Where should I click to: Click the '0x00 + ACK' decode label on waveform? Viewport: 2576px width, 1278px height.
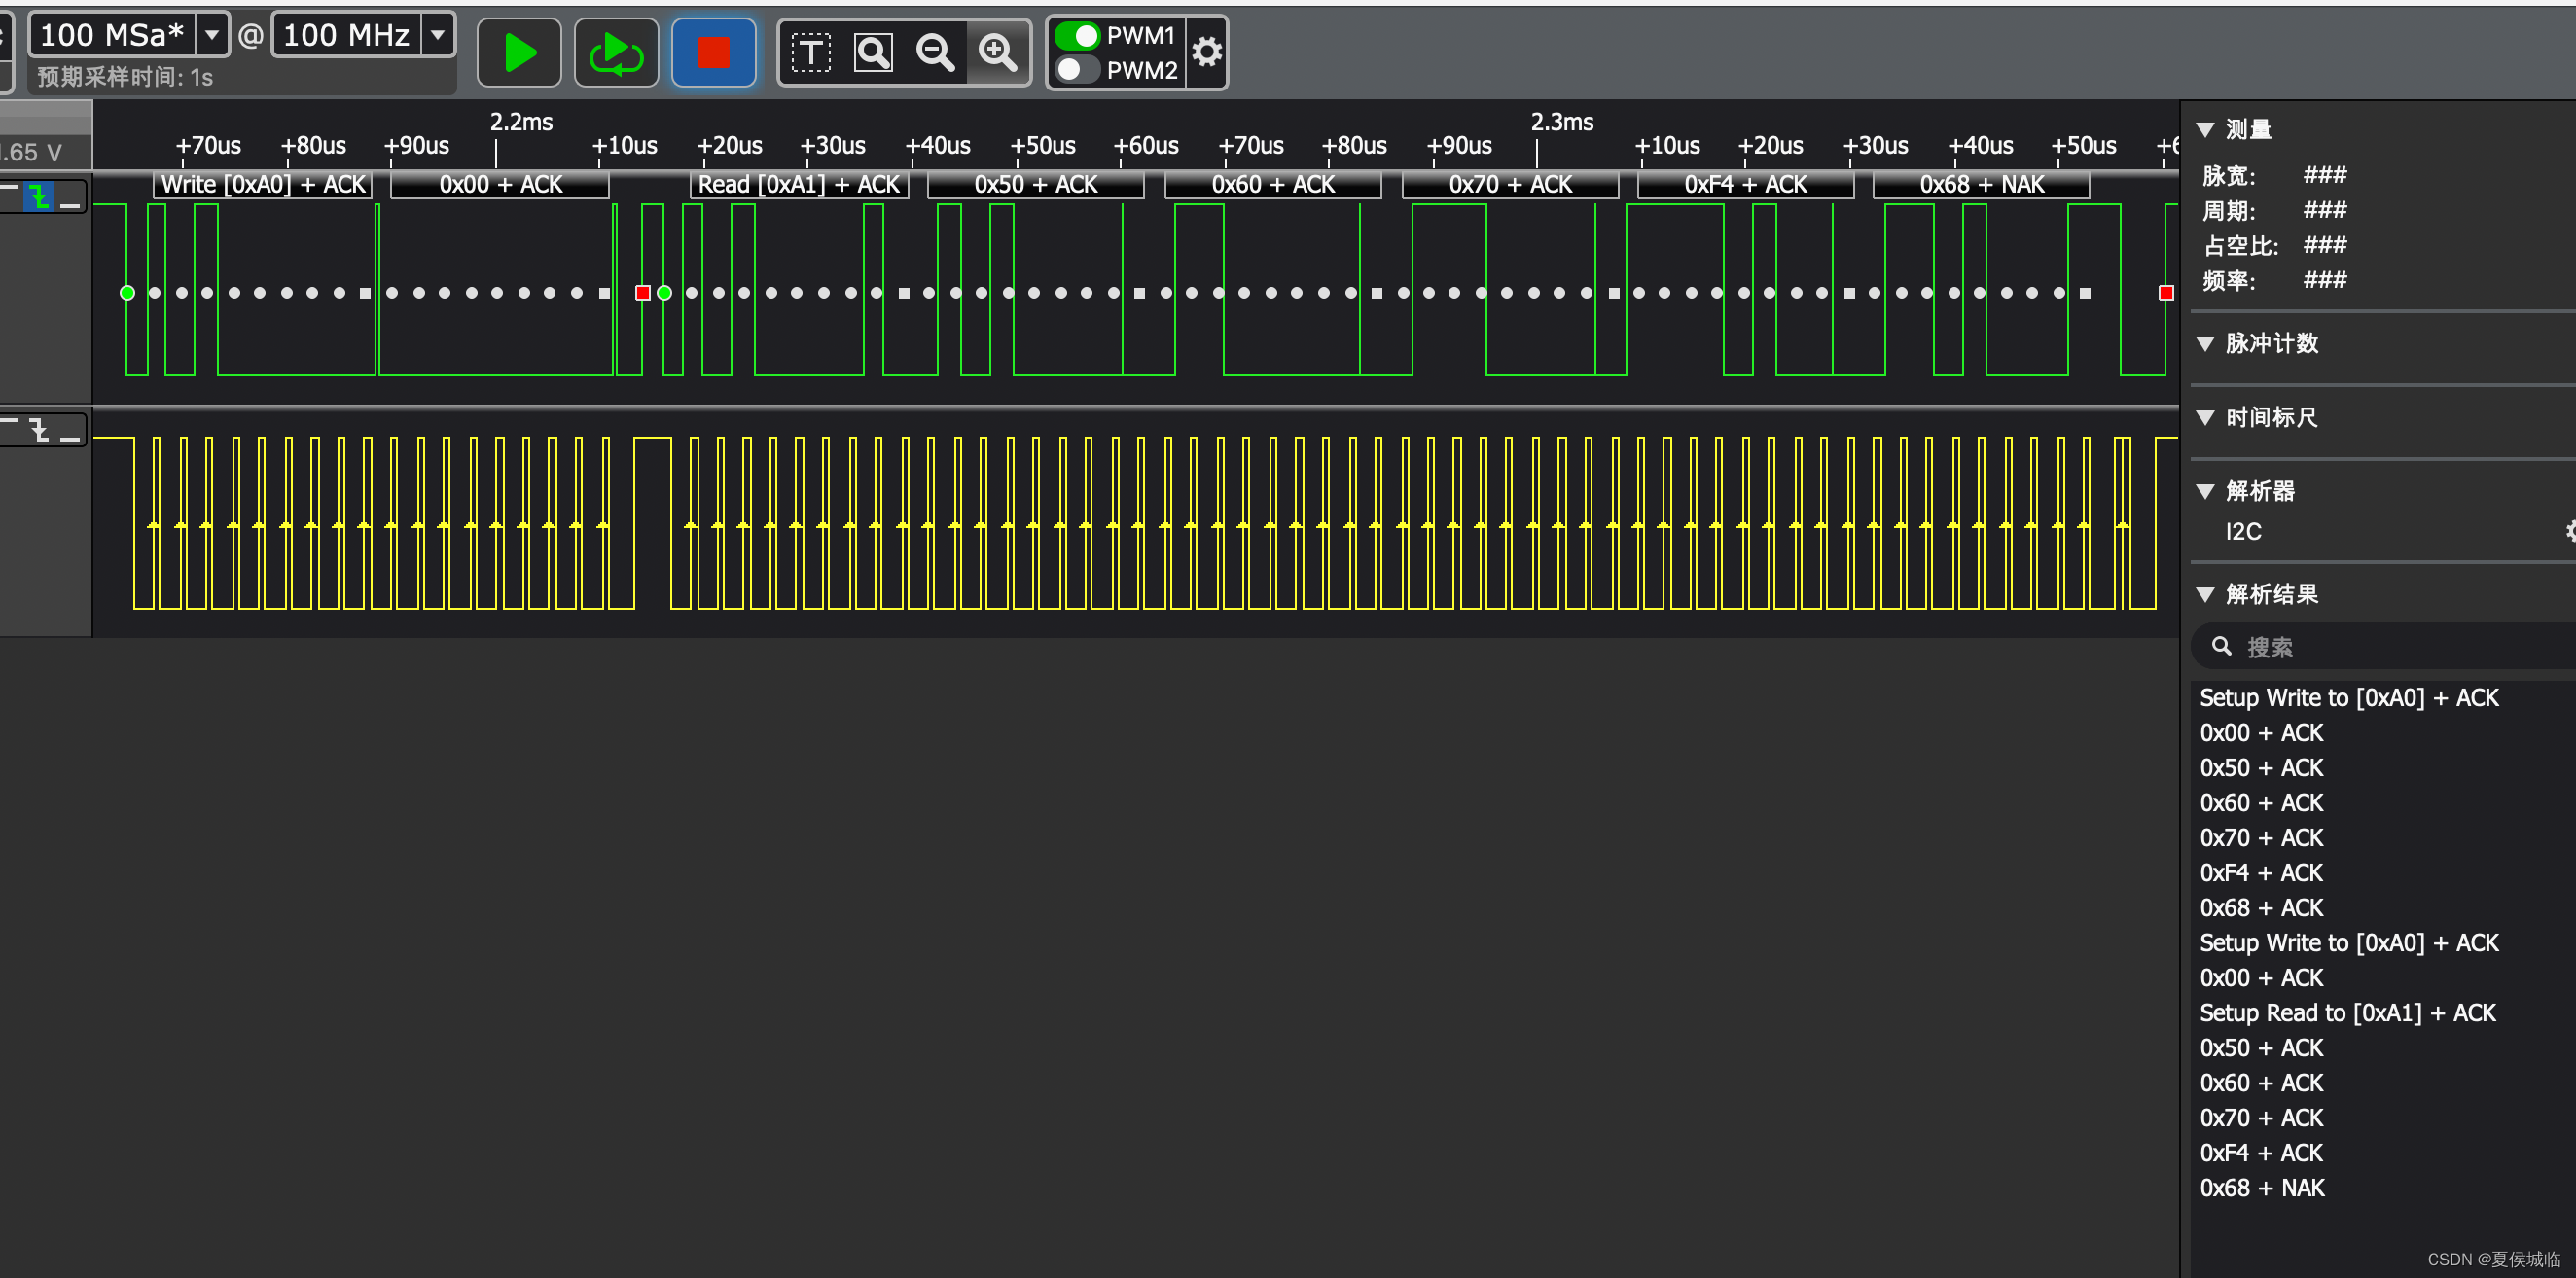tap(500, 184)
